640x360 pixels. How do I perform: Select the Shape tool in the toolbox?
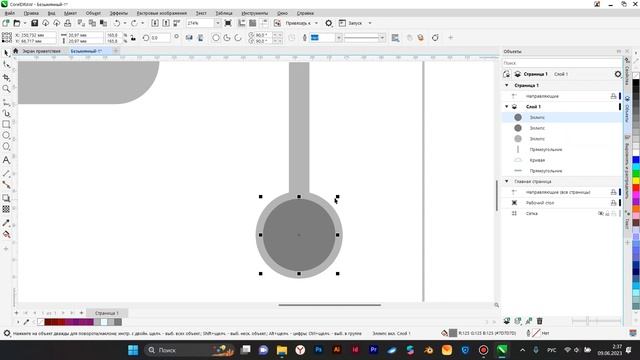(x=6, y=65)
